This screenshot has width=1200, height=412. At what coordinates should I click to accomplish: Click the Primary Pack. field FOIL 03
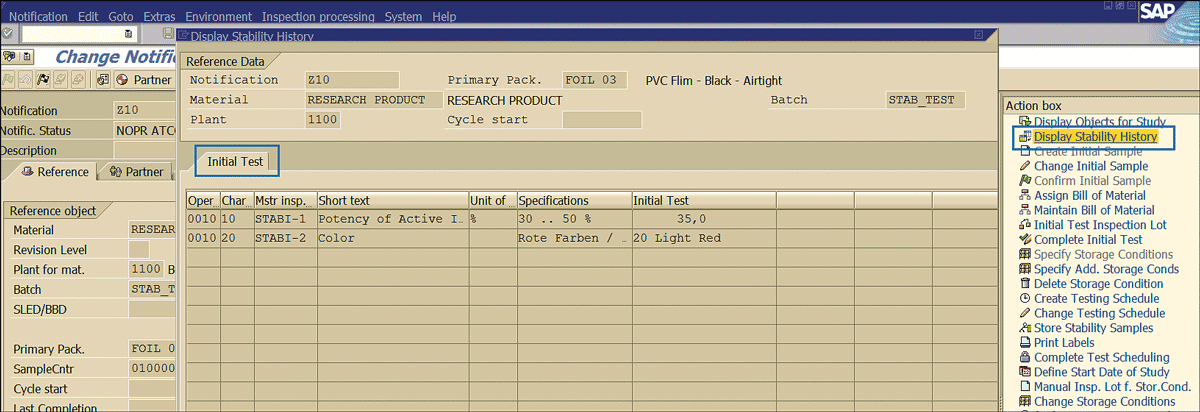click(x=595, y=80)
